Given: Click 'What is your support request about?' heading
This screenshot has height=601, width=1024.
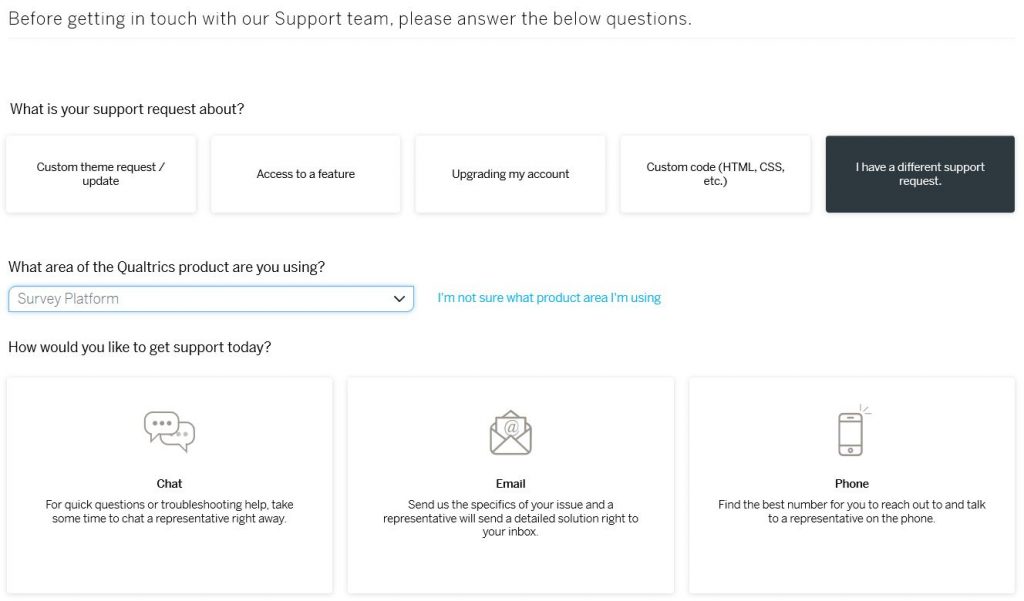Looking at the screenshot, I should pyautogui.click(x=127, y=109).
